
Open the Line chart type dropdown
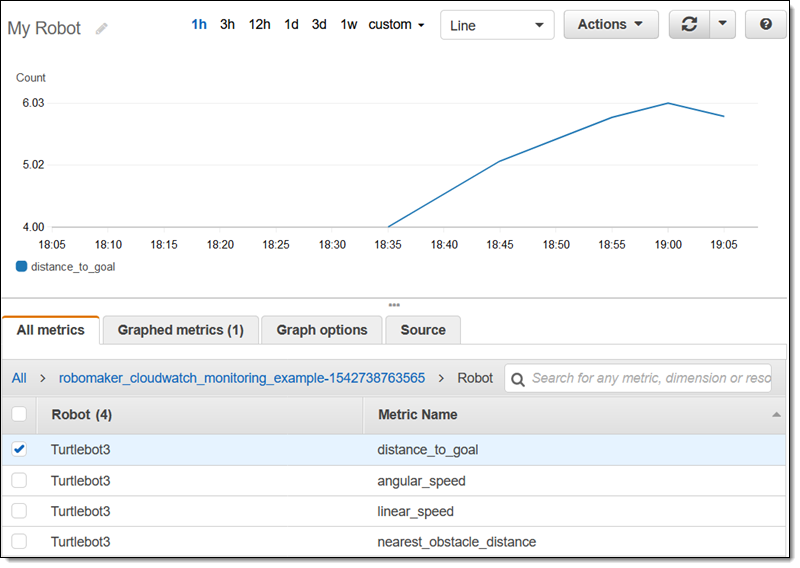tap(496, 25)
